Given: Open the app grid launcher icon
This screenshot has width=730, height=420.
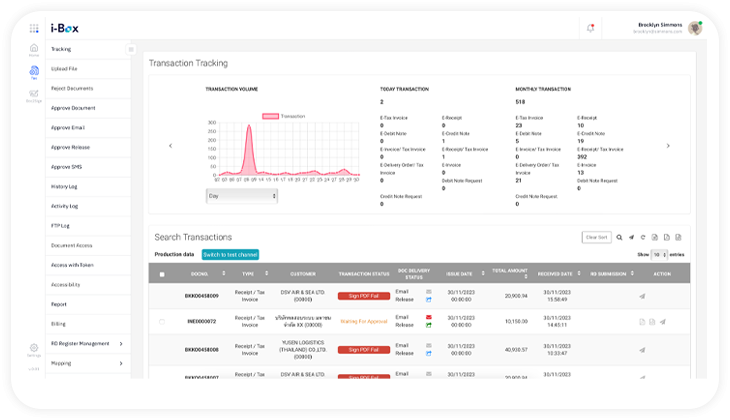Looking at the screenshot, I should pos(34,28).
